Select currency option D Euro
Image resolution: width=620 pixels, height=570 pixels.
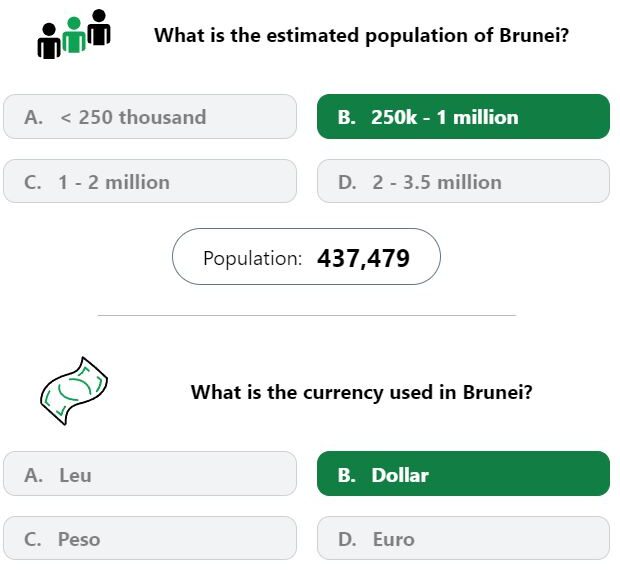click(463, 538)
